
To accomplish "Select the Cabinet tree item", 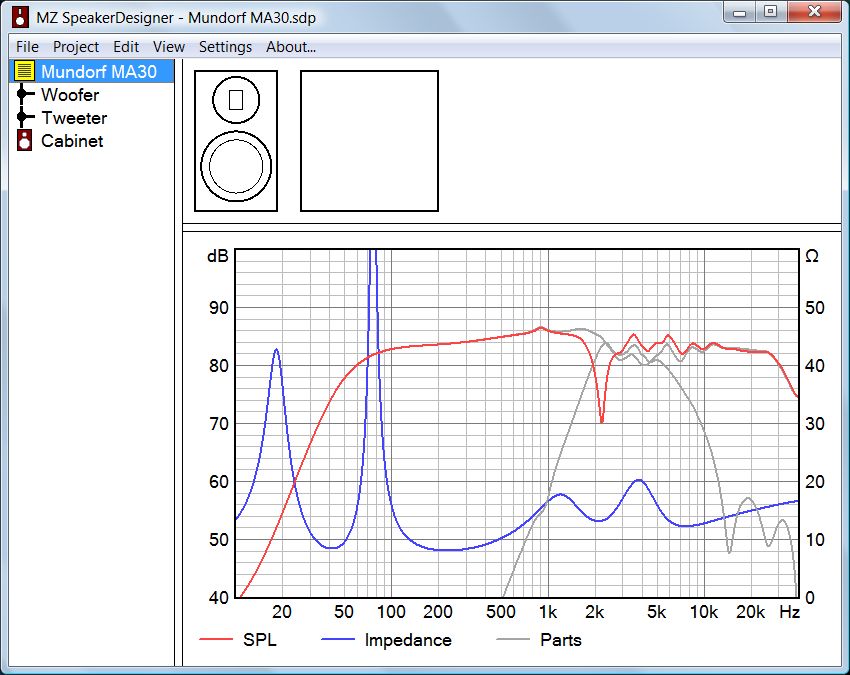I will [x=72, y=141].
